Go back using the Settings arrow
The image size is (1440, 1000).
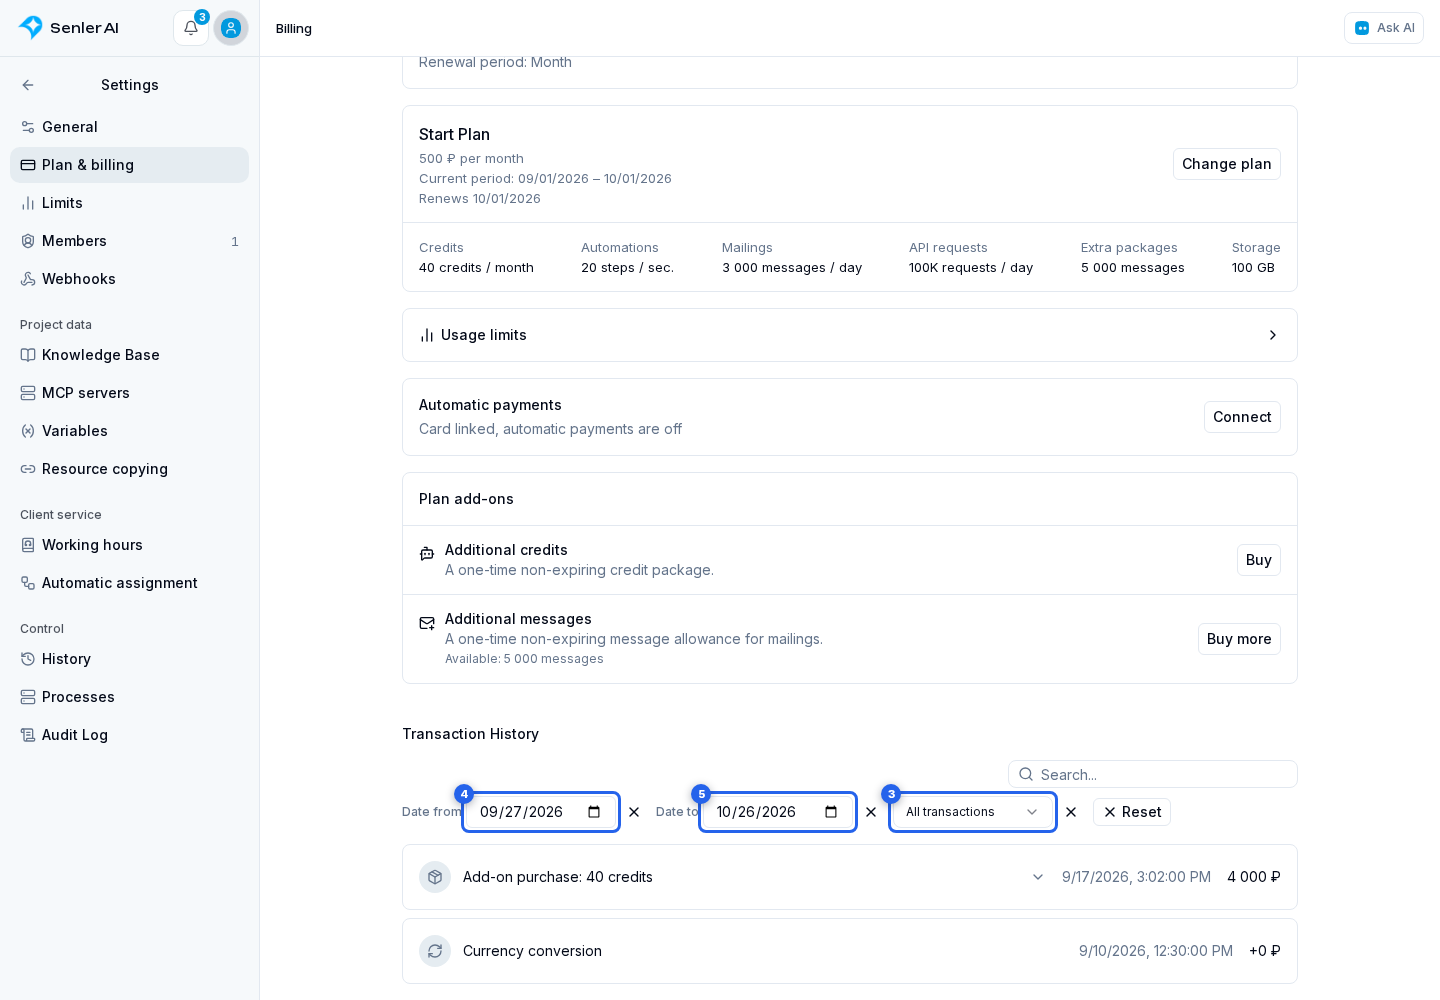point(28,85)
